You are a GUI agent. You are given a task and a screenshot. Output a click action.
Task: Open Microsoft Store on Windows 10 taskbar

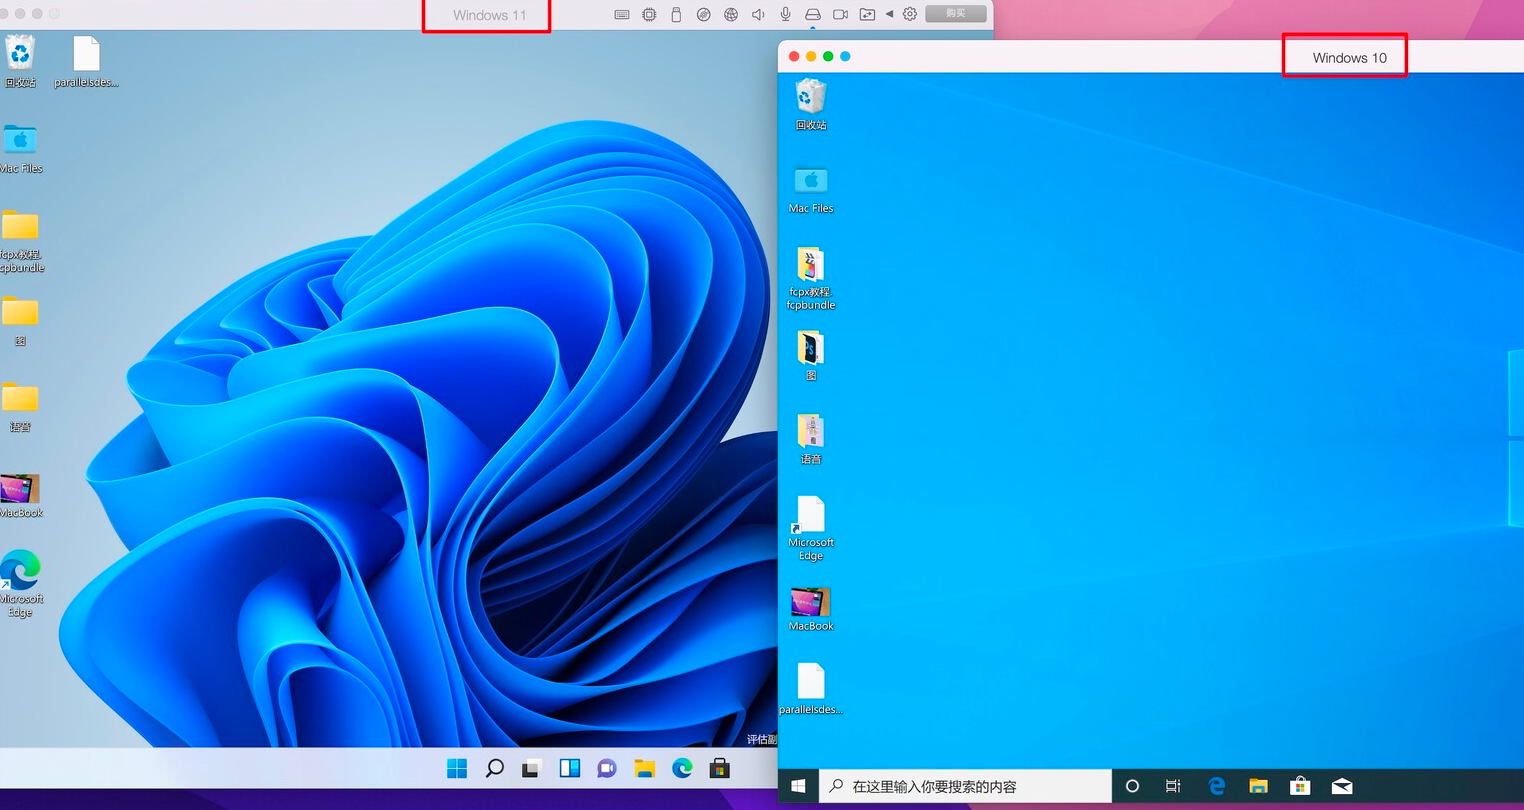(x=1300, y=786)
